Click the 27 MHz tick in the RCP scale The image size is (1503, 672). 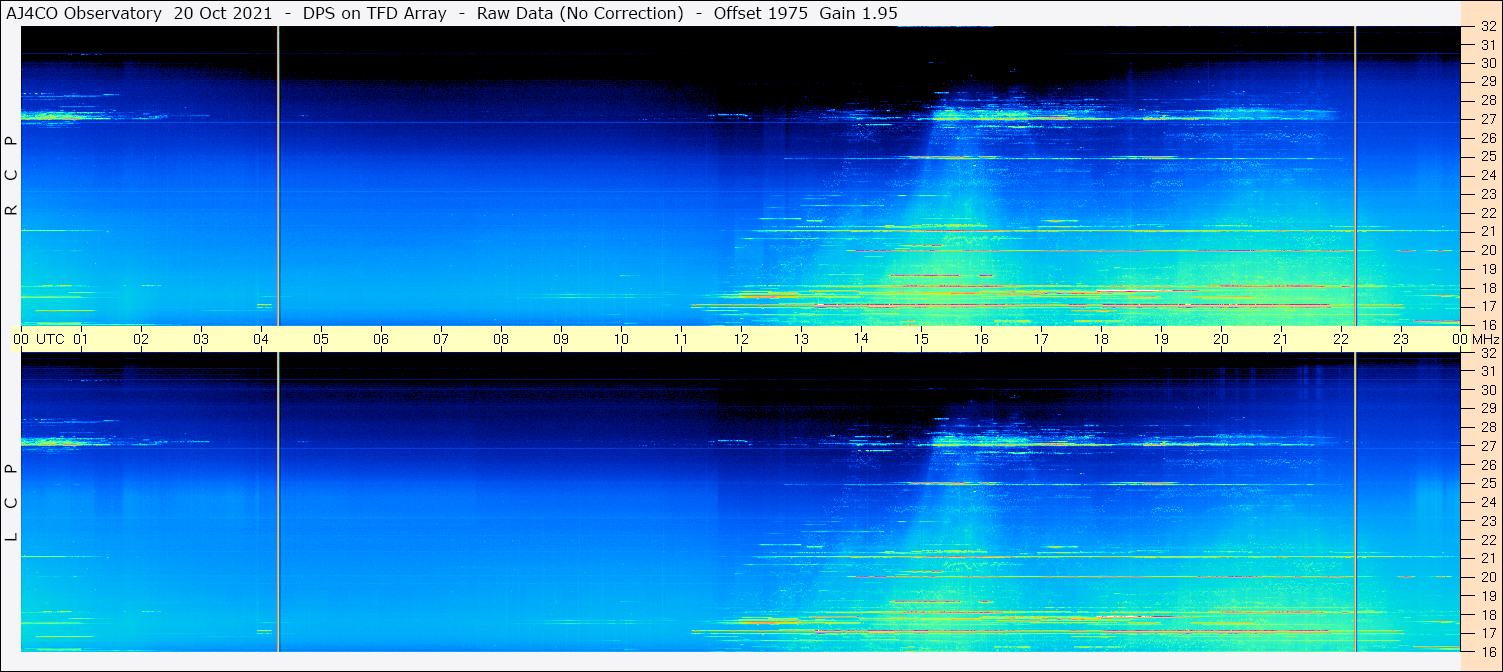(x=1487, y=119)
